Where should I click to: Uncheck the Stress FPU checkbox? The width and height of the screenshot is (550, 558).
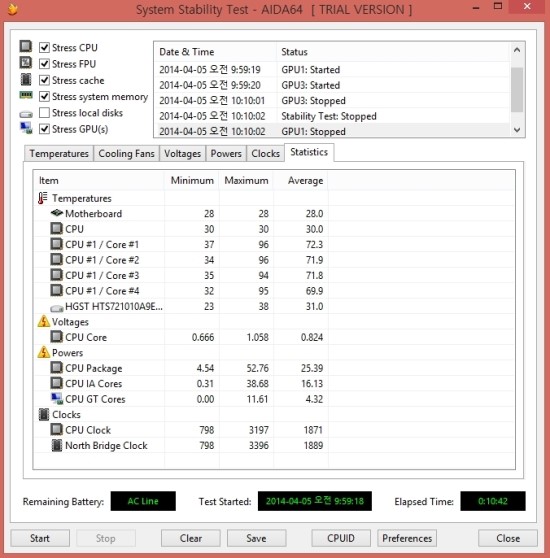point(44,64)
